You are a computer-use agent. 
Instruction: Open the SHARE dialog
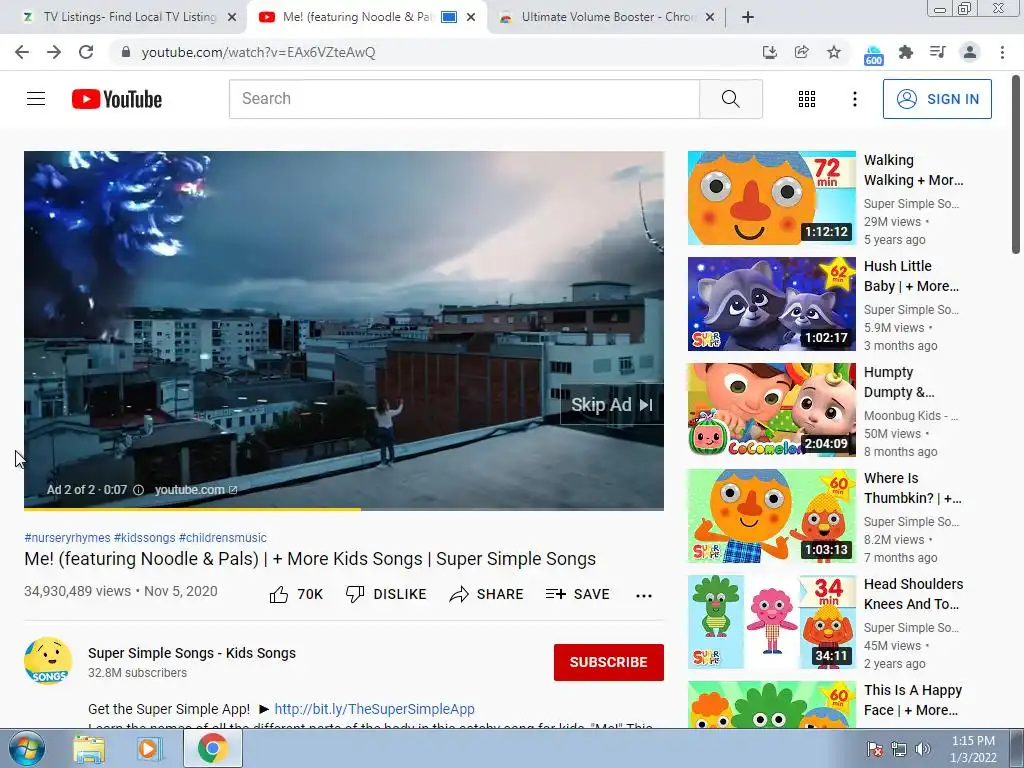(x=487, y=594)
